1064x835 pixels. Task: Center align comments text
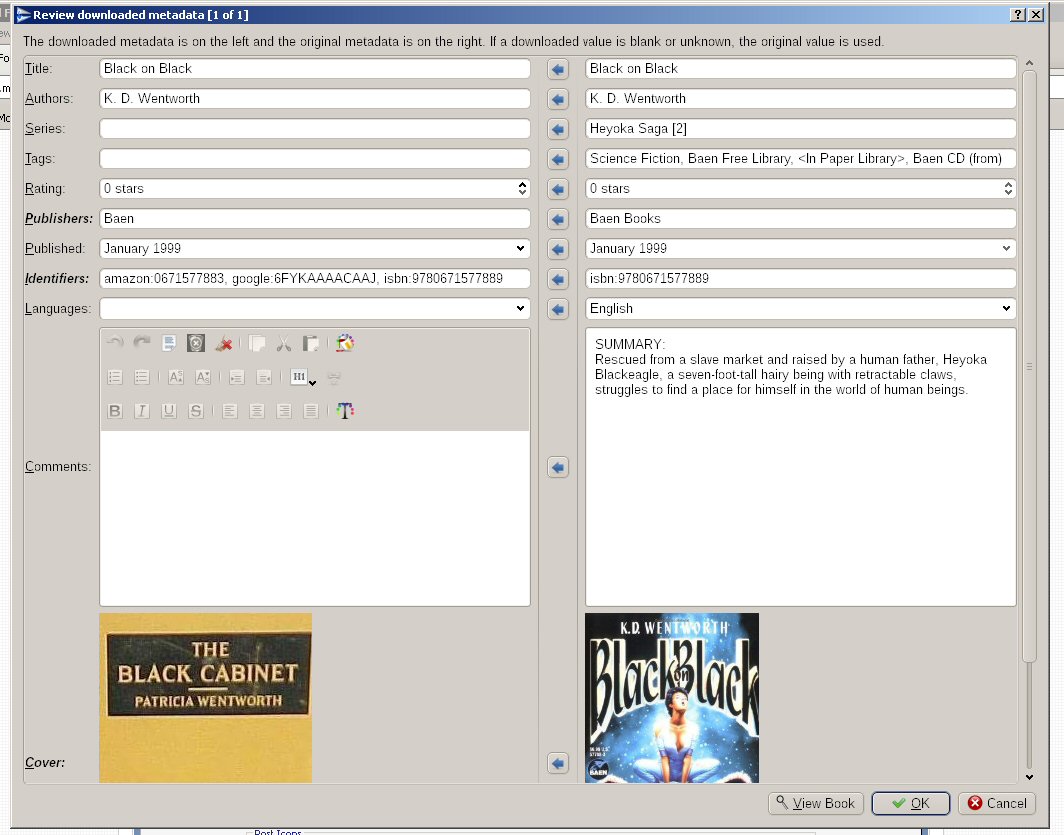[x=257, y=410]
